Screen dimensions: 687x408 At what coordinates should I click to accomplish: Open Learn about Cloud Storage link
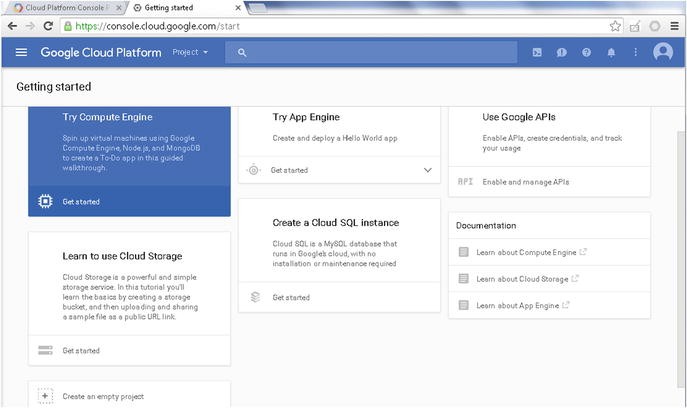pos(522,279)
